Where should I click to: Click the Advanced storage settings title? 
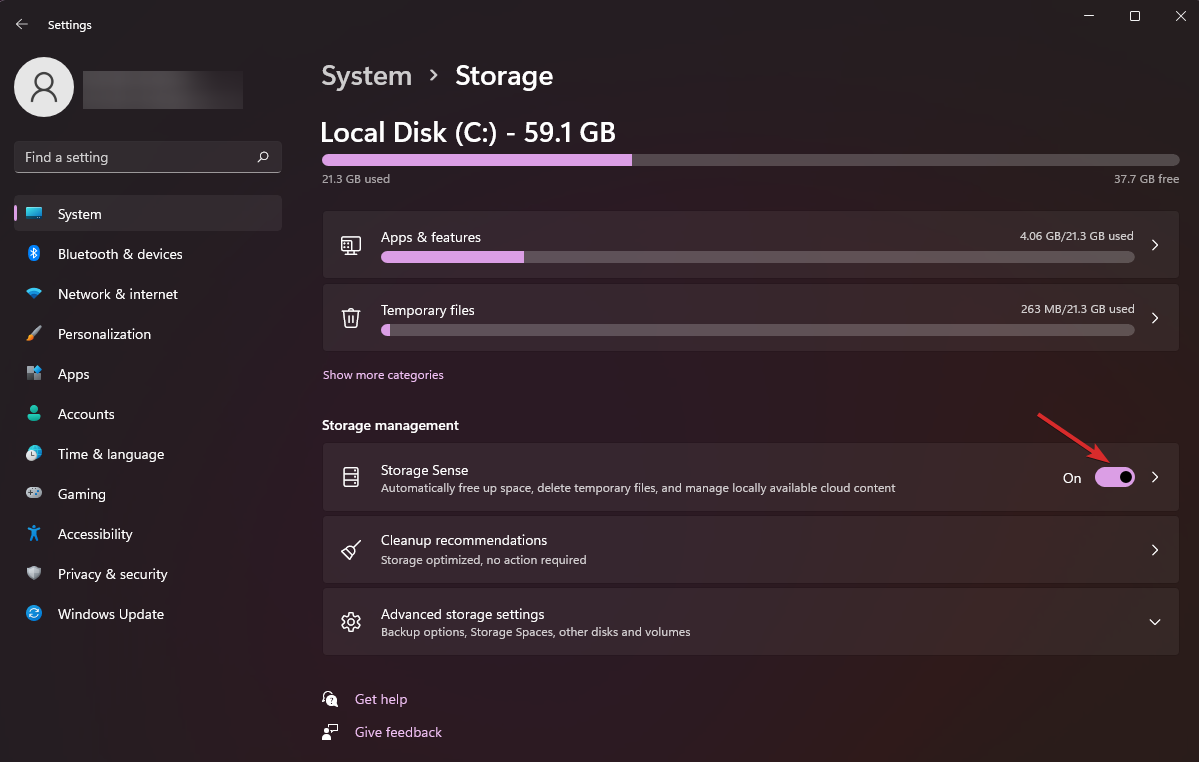pos(463,614)
